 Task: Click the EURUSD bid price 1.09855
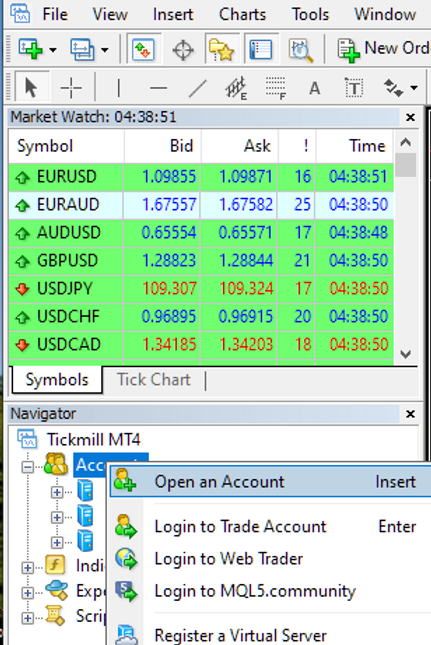pos(169,177)
